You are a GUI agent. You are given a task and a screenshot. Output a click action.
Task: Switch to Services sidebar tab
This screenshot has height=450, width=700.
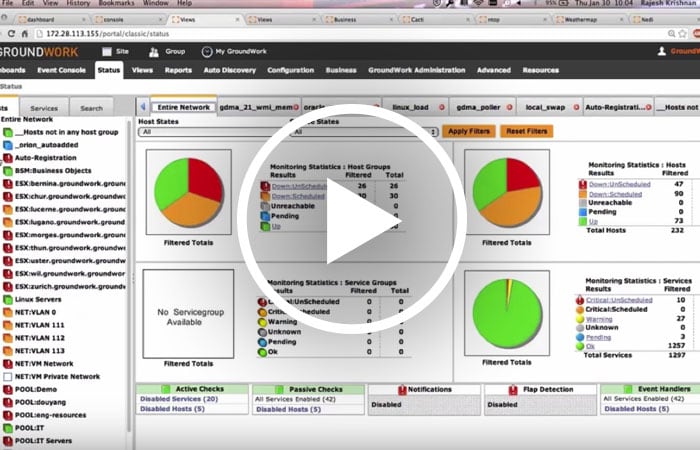pyautogui.click(x=44, y=108)
